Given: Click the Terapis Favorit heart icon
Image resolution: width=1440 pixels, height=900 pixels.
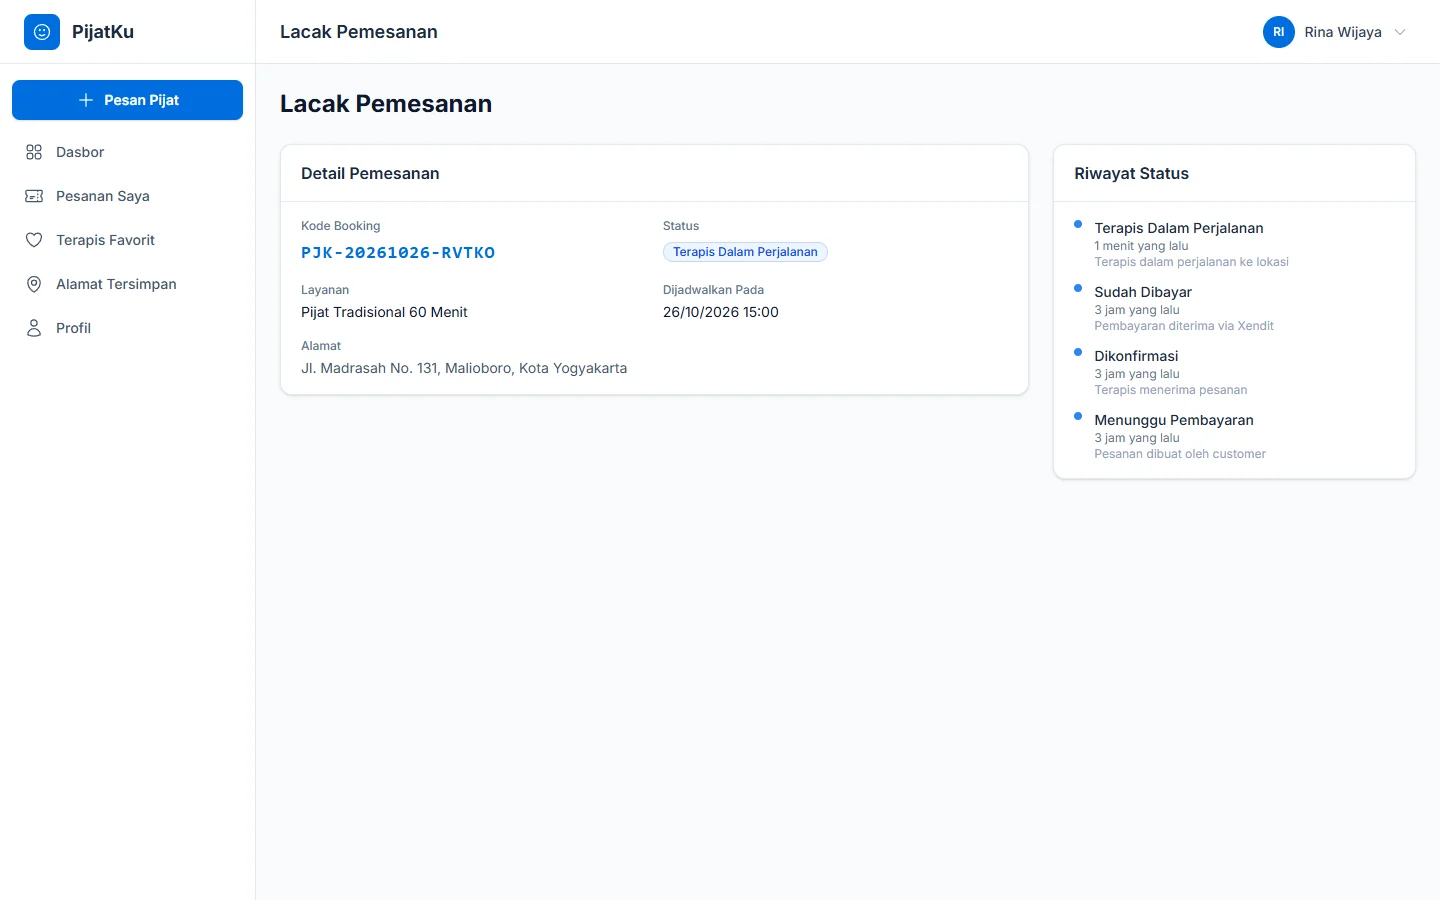Looking at the screenshot, I should click(34, 240).
